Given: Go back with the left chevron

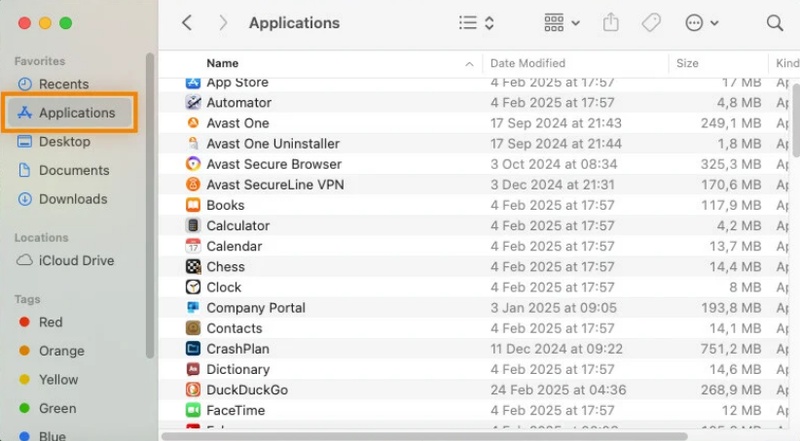Looking at the screenshot, I should pos(187,23).
